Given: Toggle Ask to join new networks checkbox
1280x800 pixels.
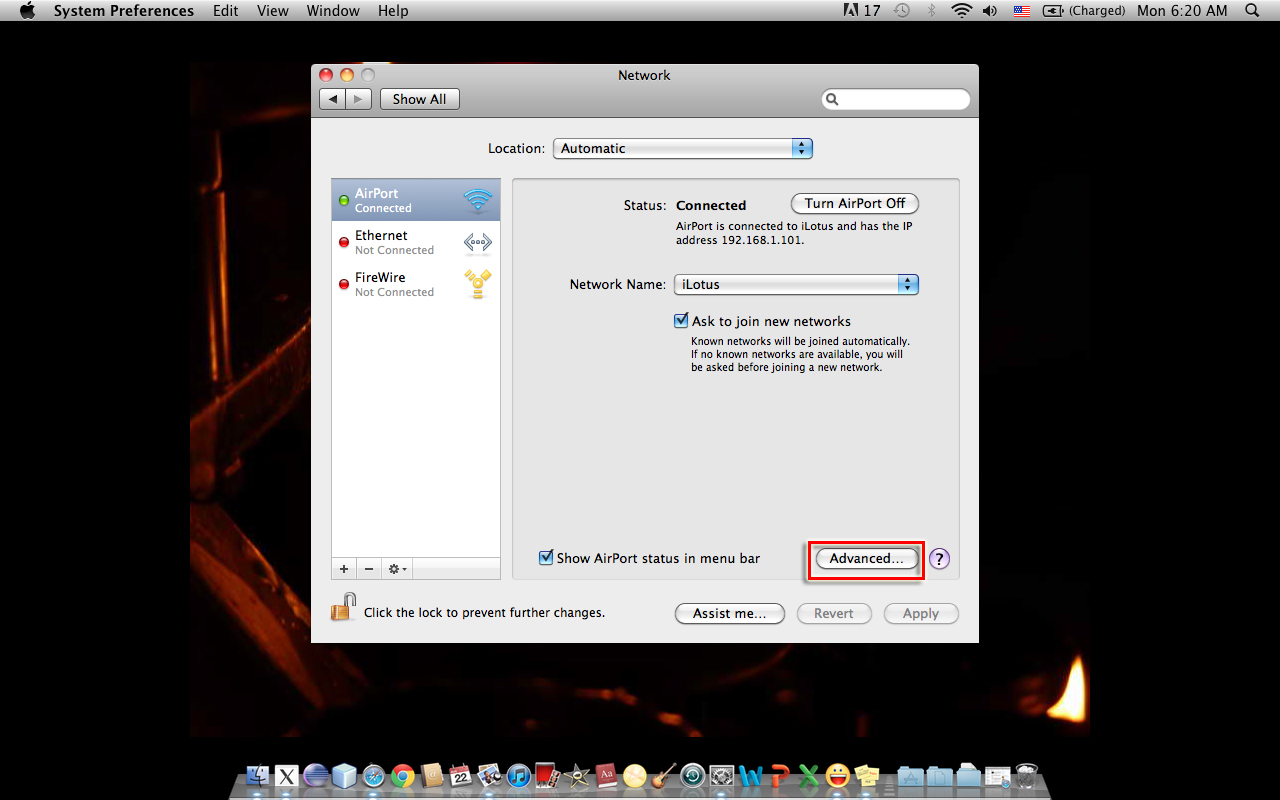Looking at the screenshot, I should [x=681, y=321].
